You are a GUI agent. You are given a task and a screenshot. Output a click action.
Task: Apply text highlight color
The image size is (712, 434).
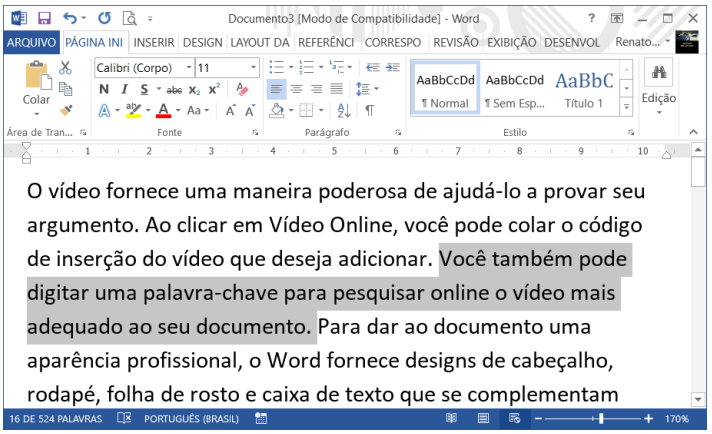pyautogui.click(x=134, y=110)
